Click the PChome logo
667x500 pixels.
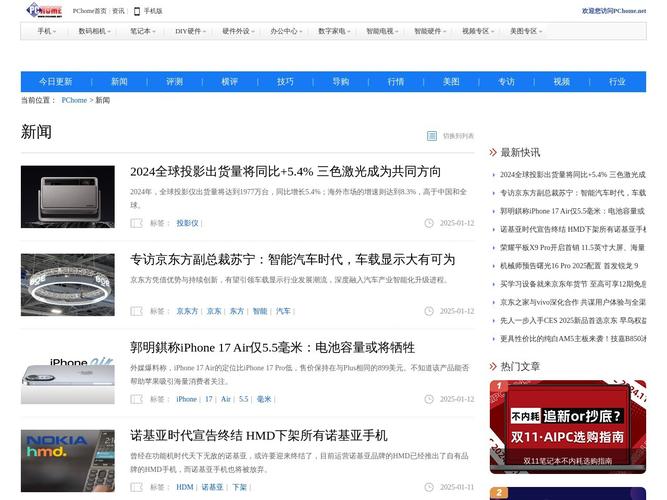click(44, 10)
